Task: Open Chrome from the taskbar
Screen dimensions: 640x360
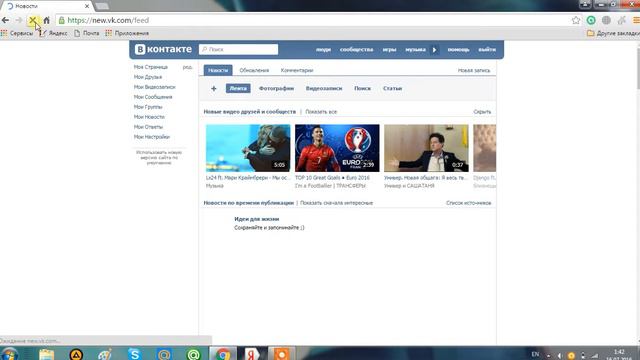Action: [223, 354]
